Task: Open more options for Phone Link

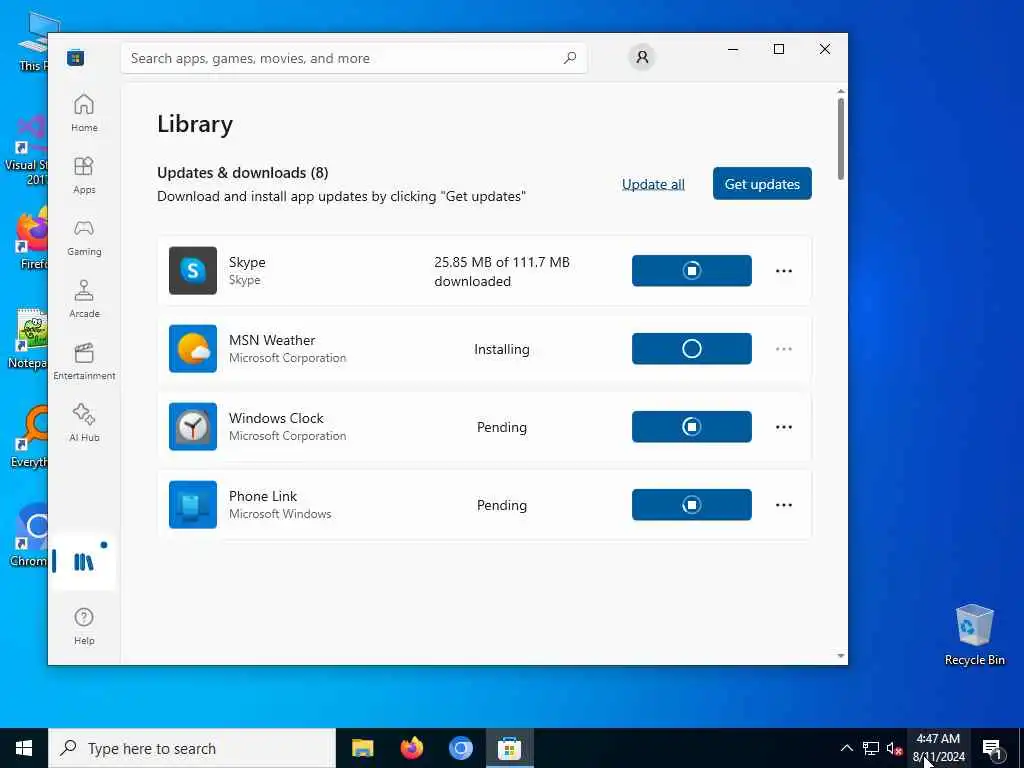Action: pyautogui.click(x=784, y=505)
